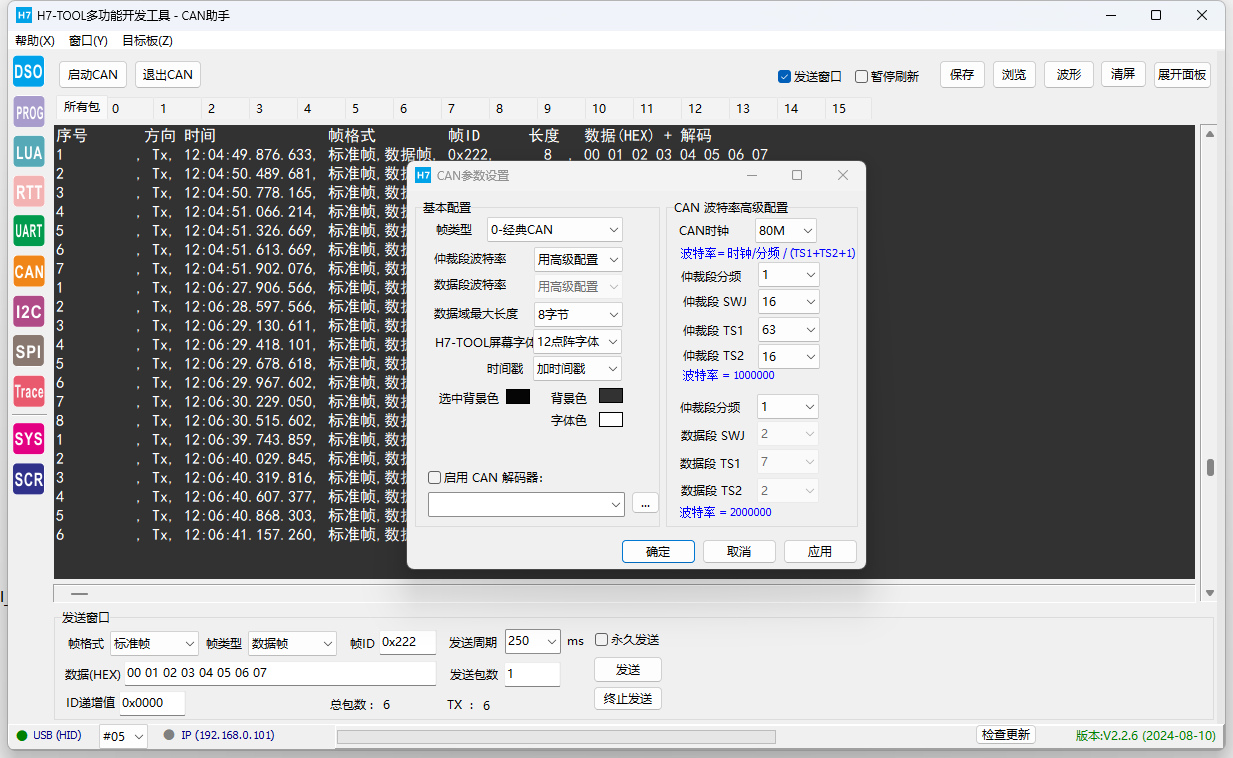Viewport: 1233px width, 758px height.
Task: Click 取消 in the CAN参数设置 dialog
Action: pyautogui.click(x=739, y=552)
